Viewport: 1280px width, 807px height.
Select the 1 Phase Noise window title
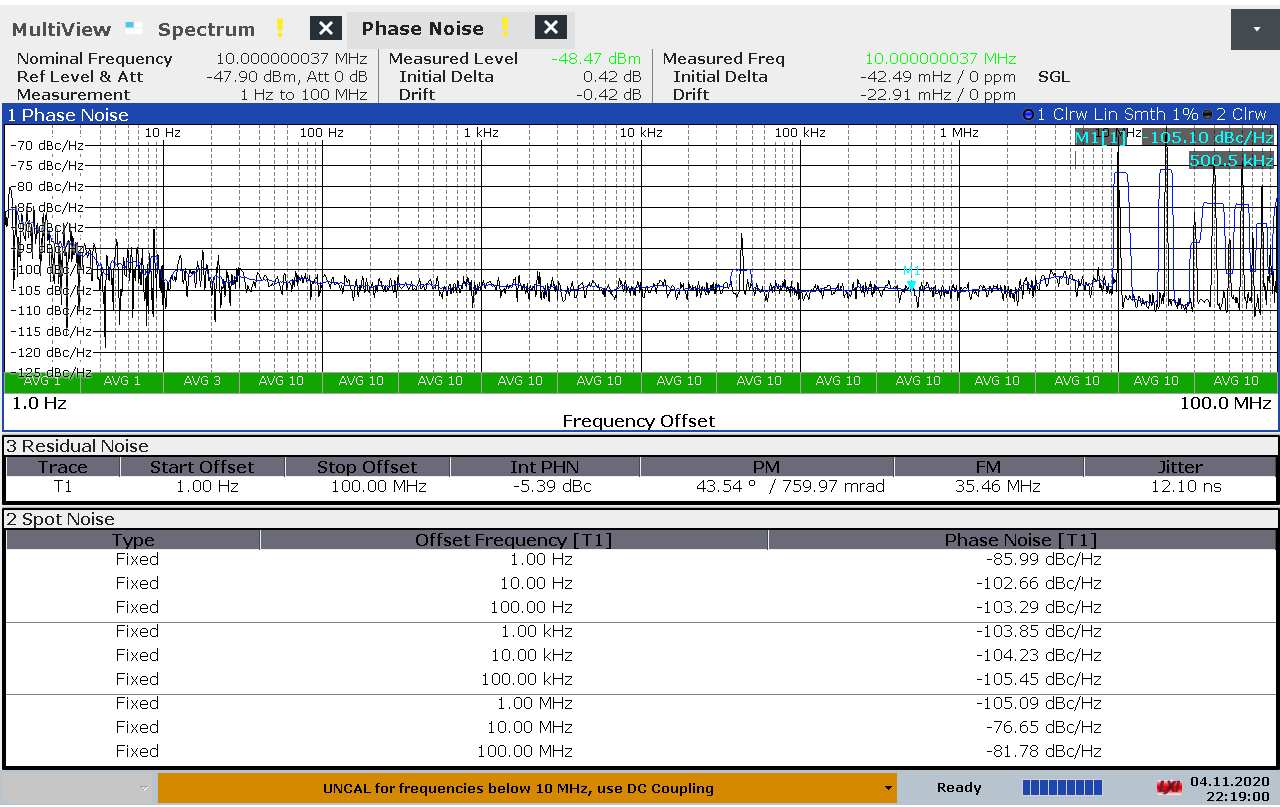coord(68,115)
